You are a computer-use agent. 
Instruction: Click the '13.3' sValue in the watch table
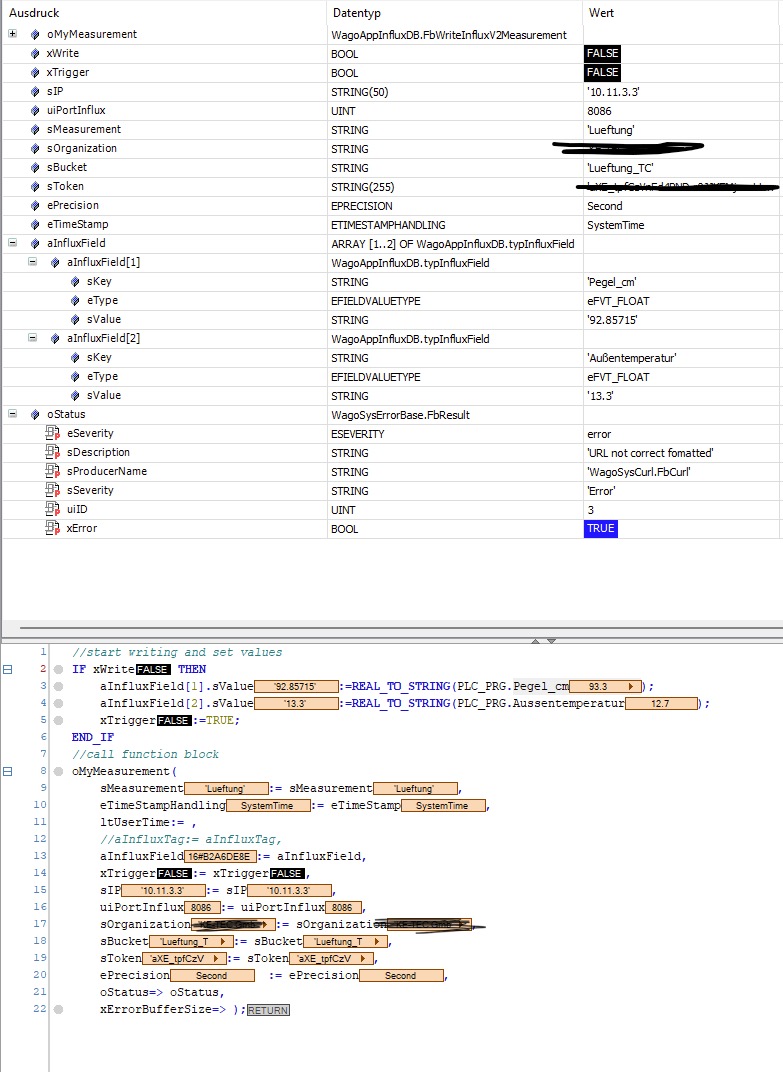point(600,396)
